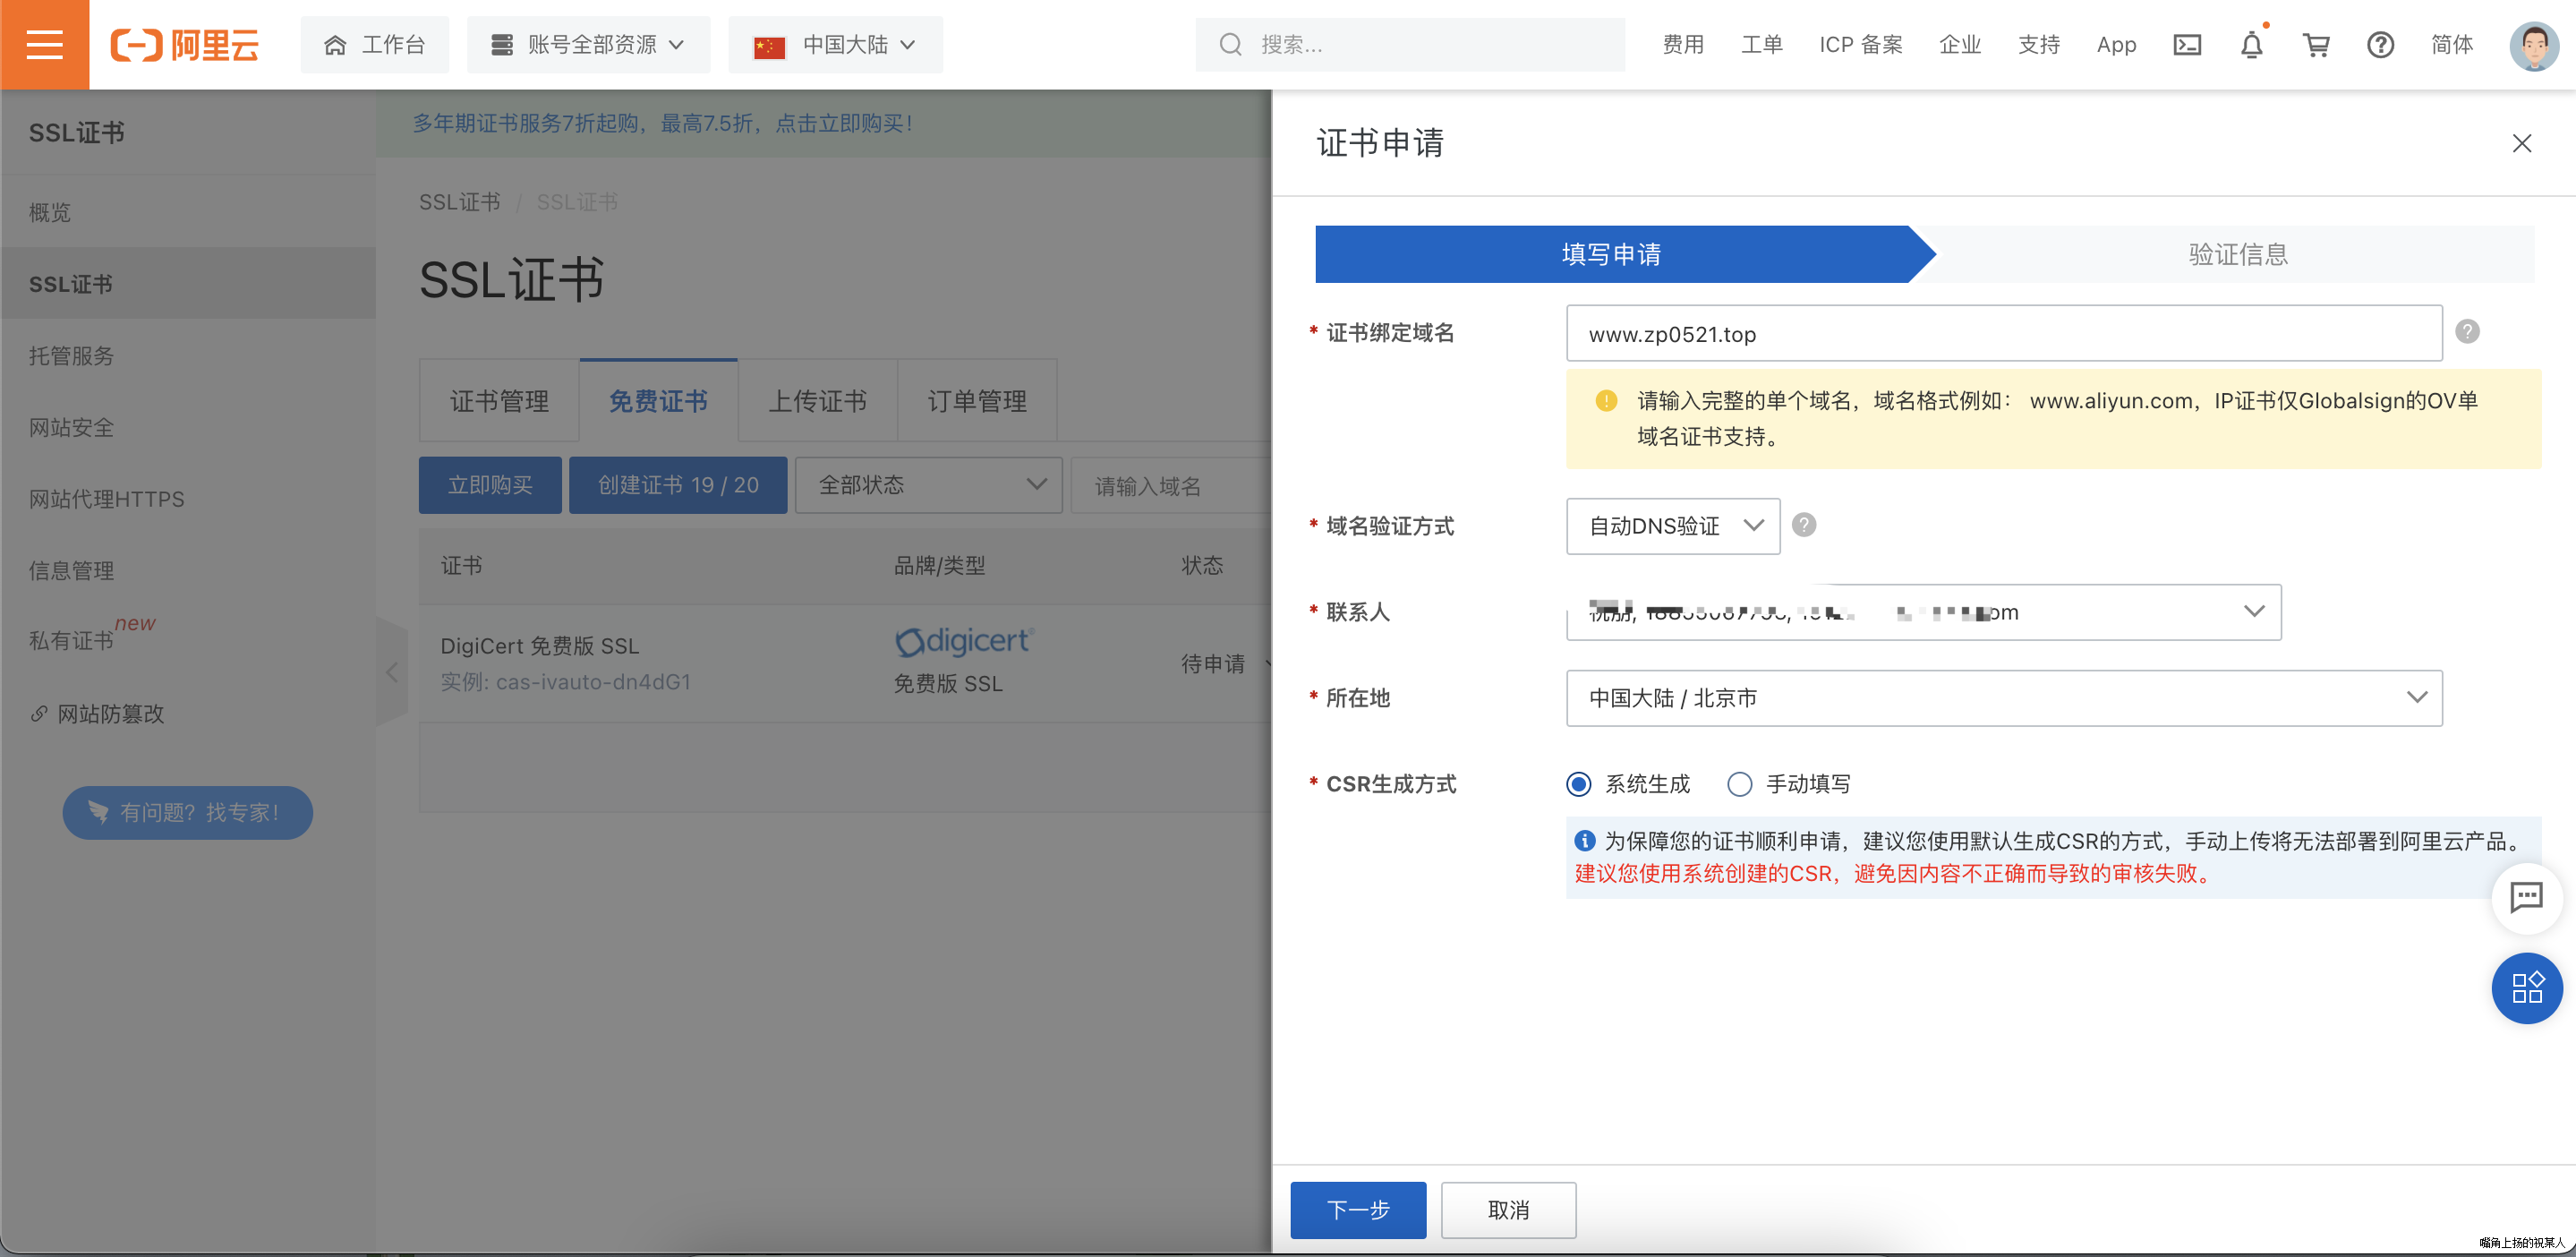The image size is (2576, 1257).
Task: Open the contact person dropdown
Action: [x=1923, y=611]
